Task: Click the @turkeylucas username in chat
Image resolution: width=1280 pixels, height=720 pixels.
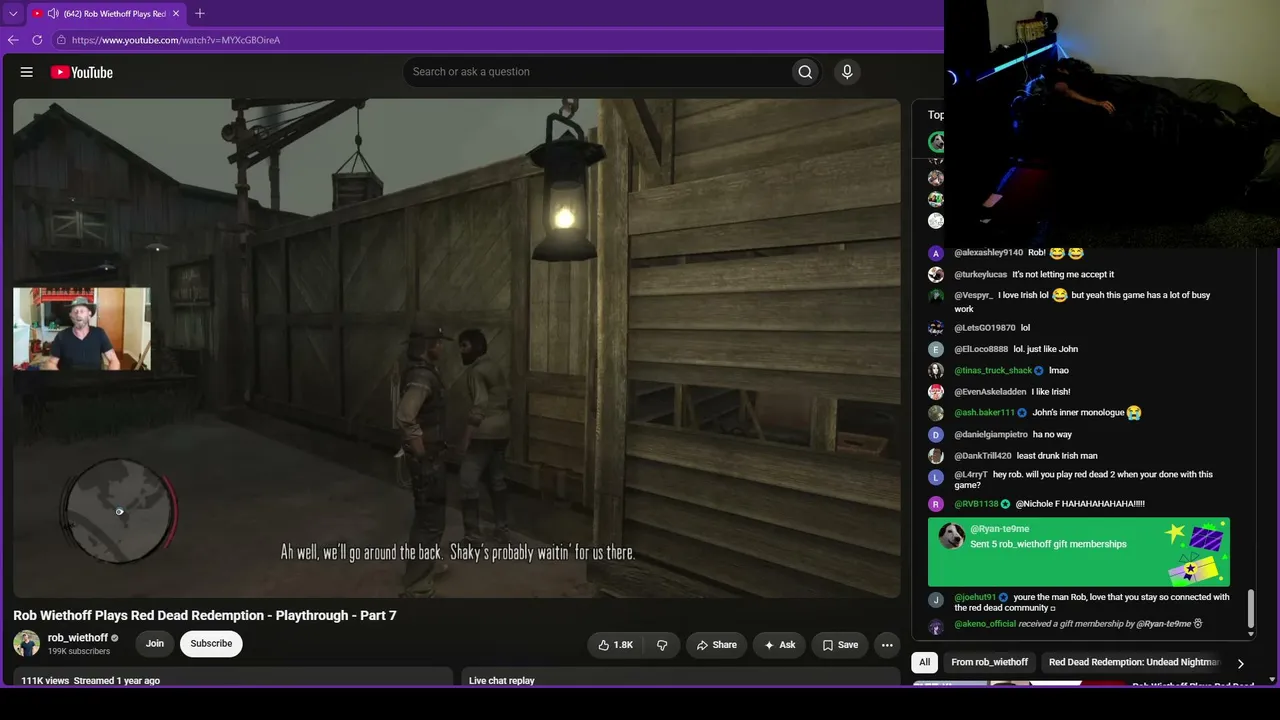Action: pyautogui.click(x=981, y=274)
